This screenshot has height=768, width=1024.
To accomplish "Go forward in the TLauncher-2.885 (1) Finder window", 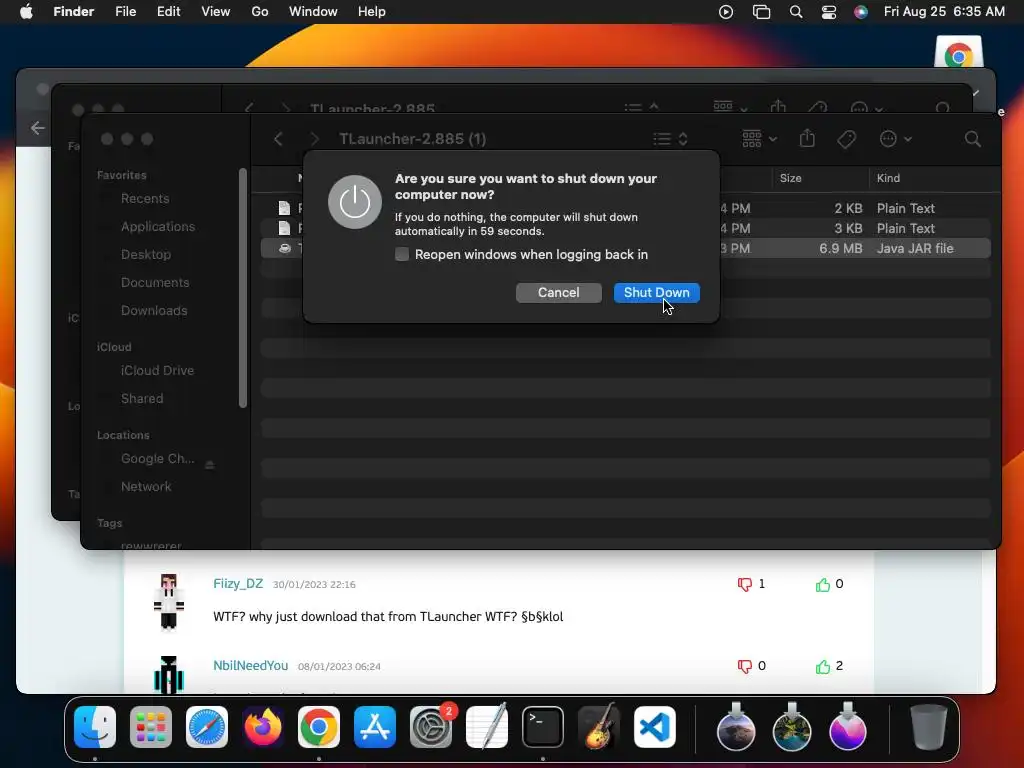I will (314, 138).
